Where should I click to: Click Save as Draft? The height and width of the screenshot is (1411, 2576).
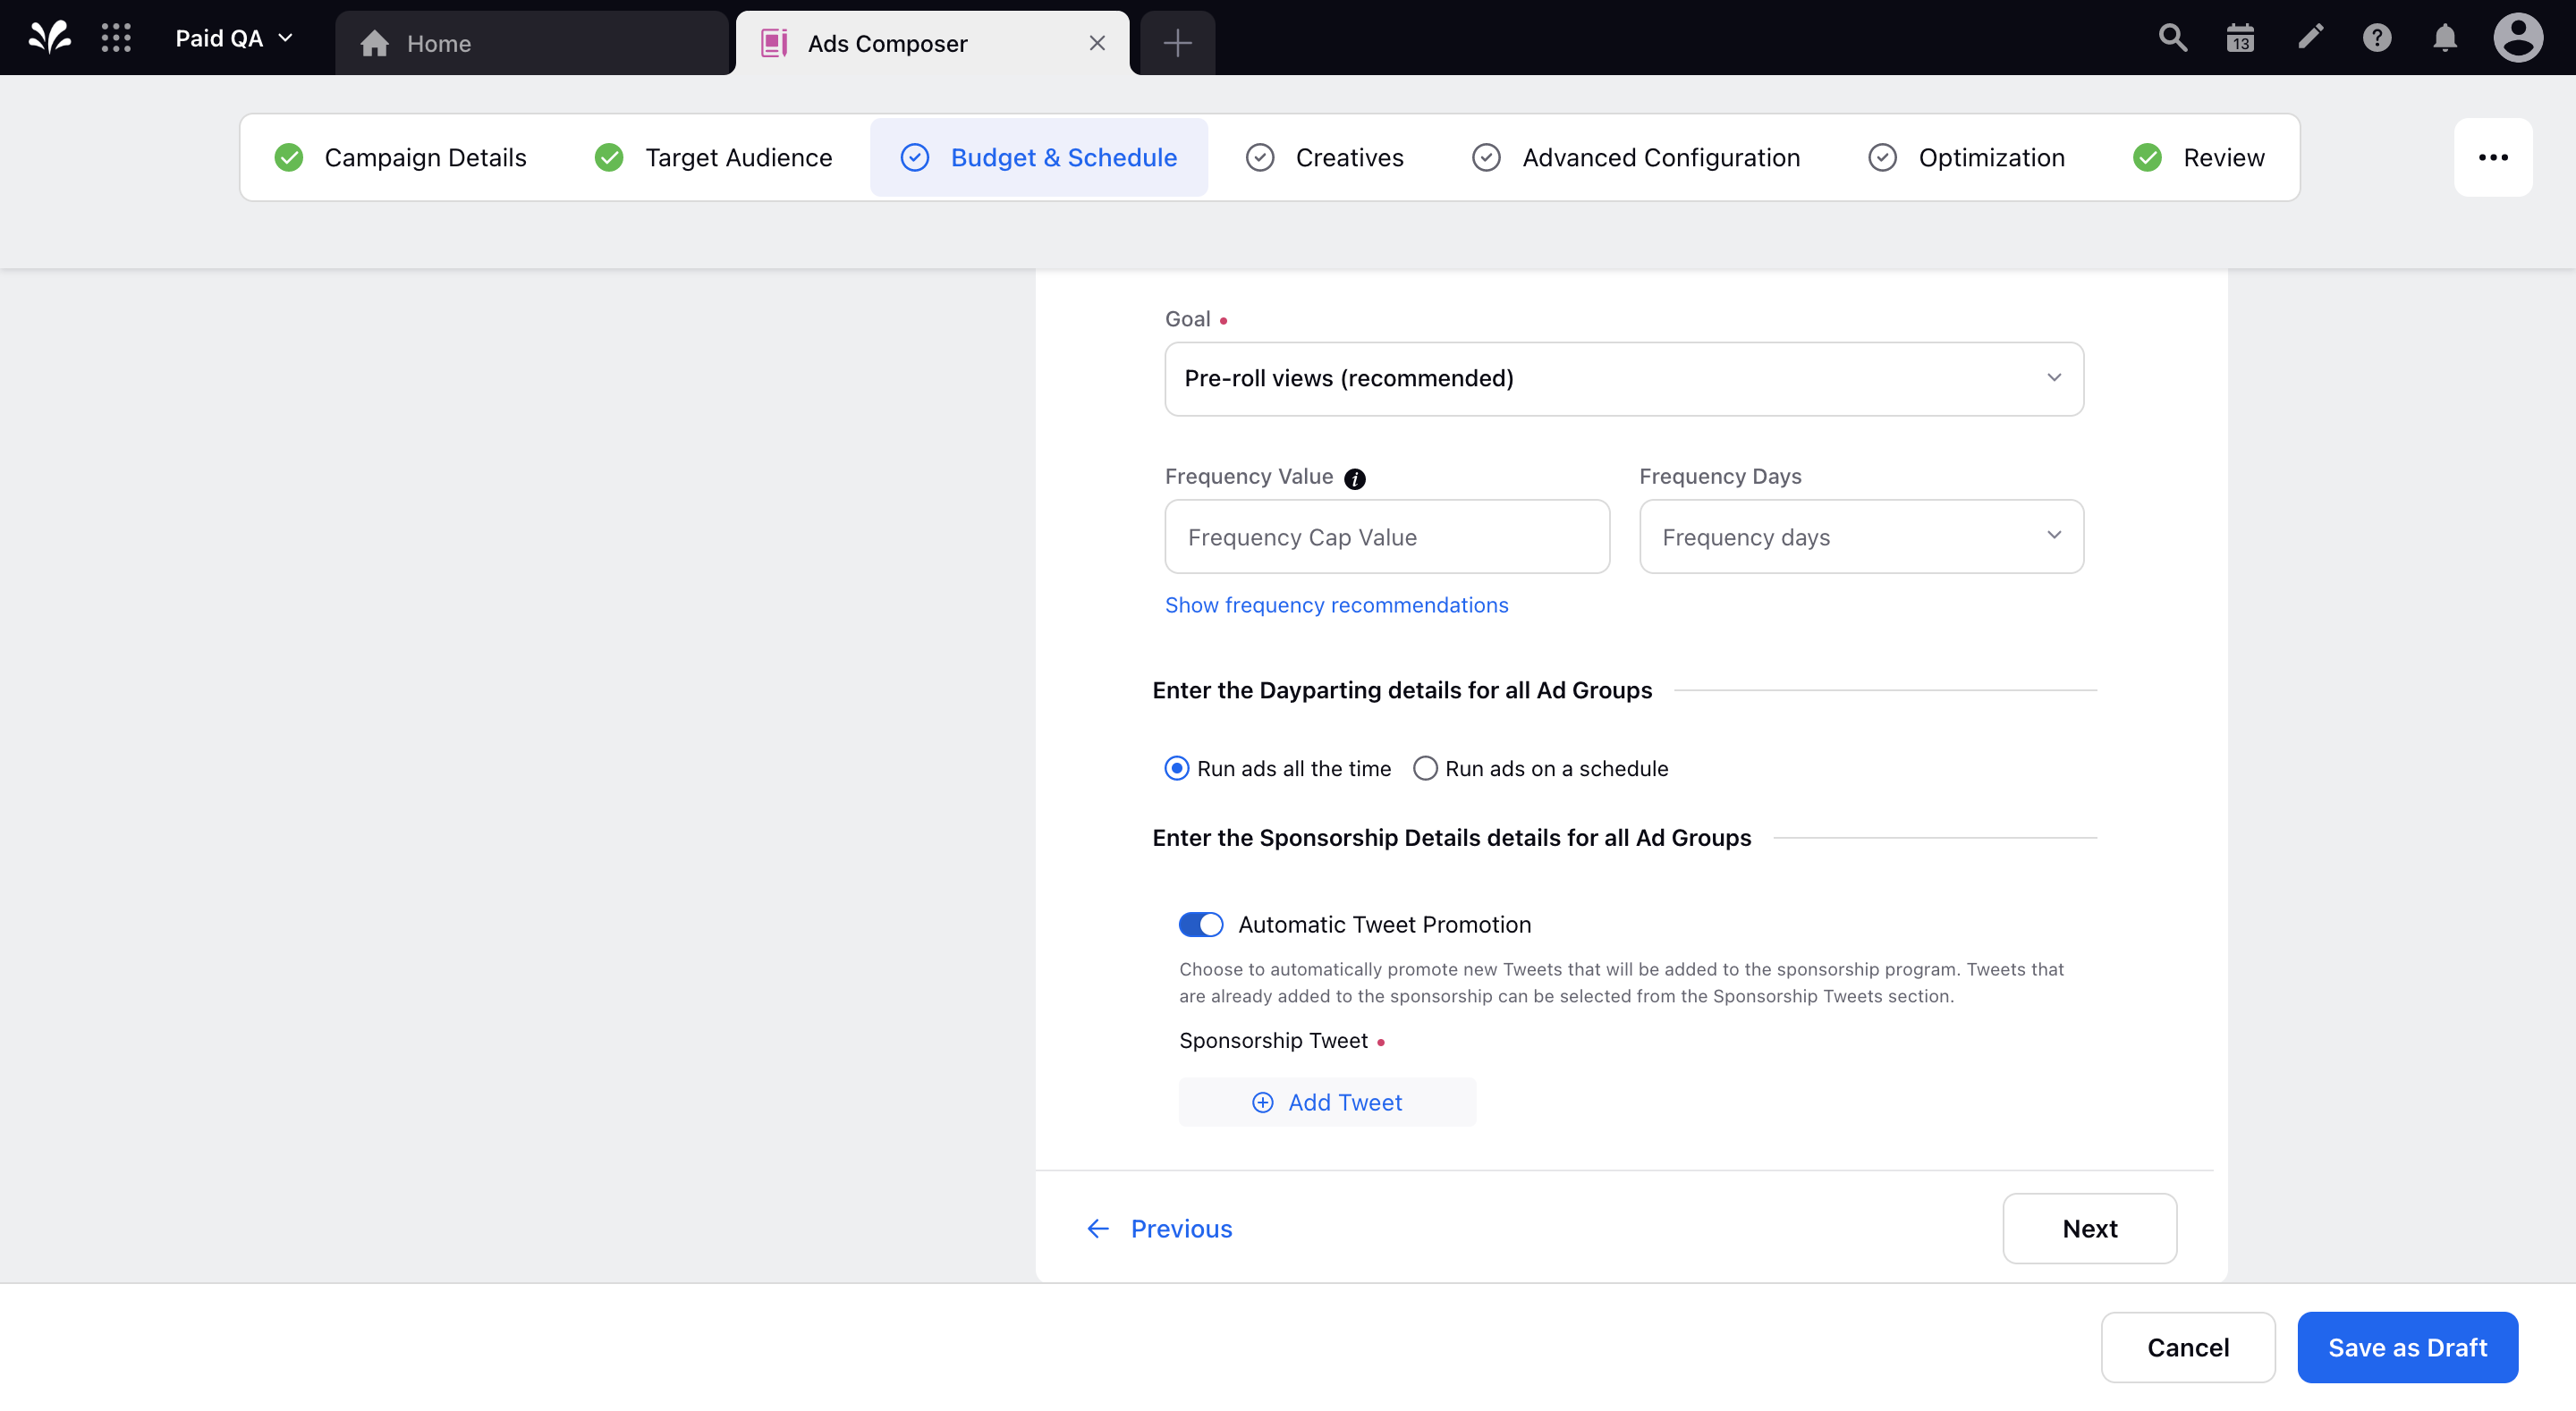pyautogui.click(x=2407, y=1347)
